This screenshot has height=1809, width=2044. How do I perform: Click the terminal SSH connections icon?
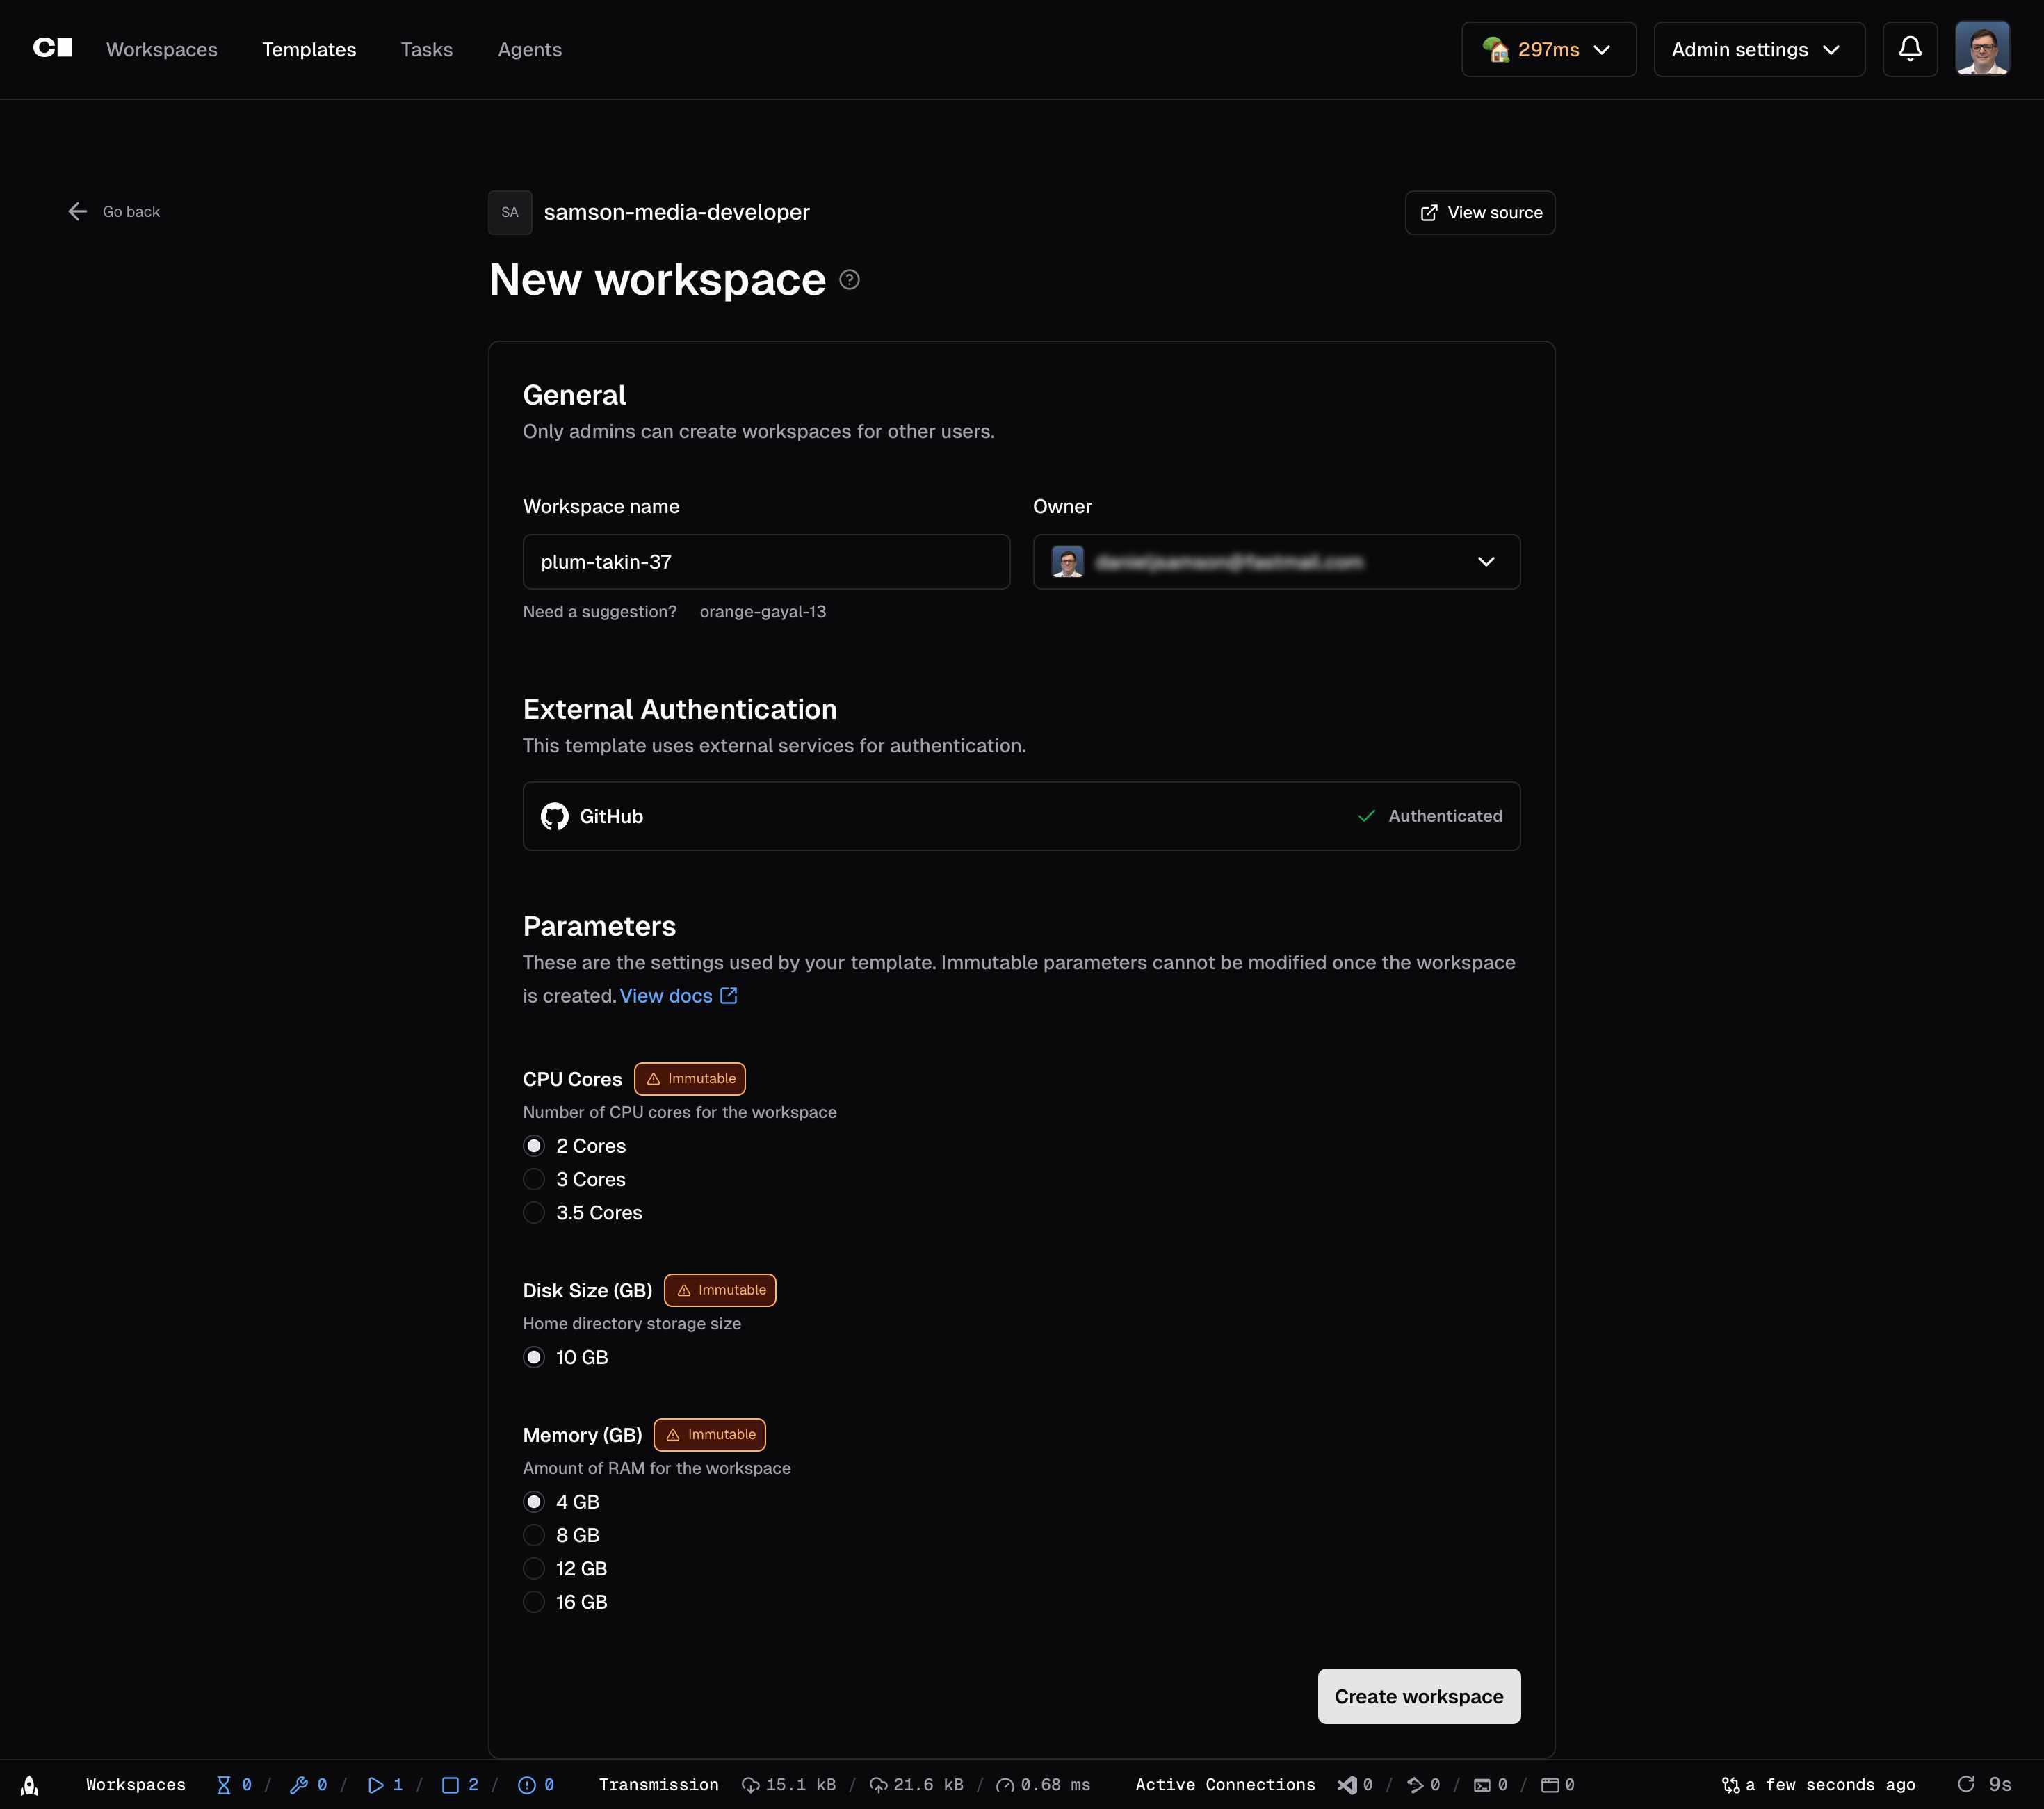(1482, 1785)
